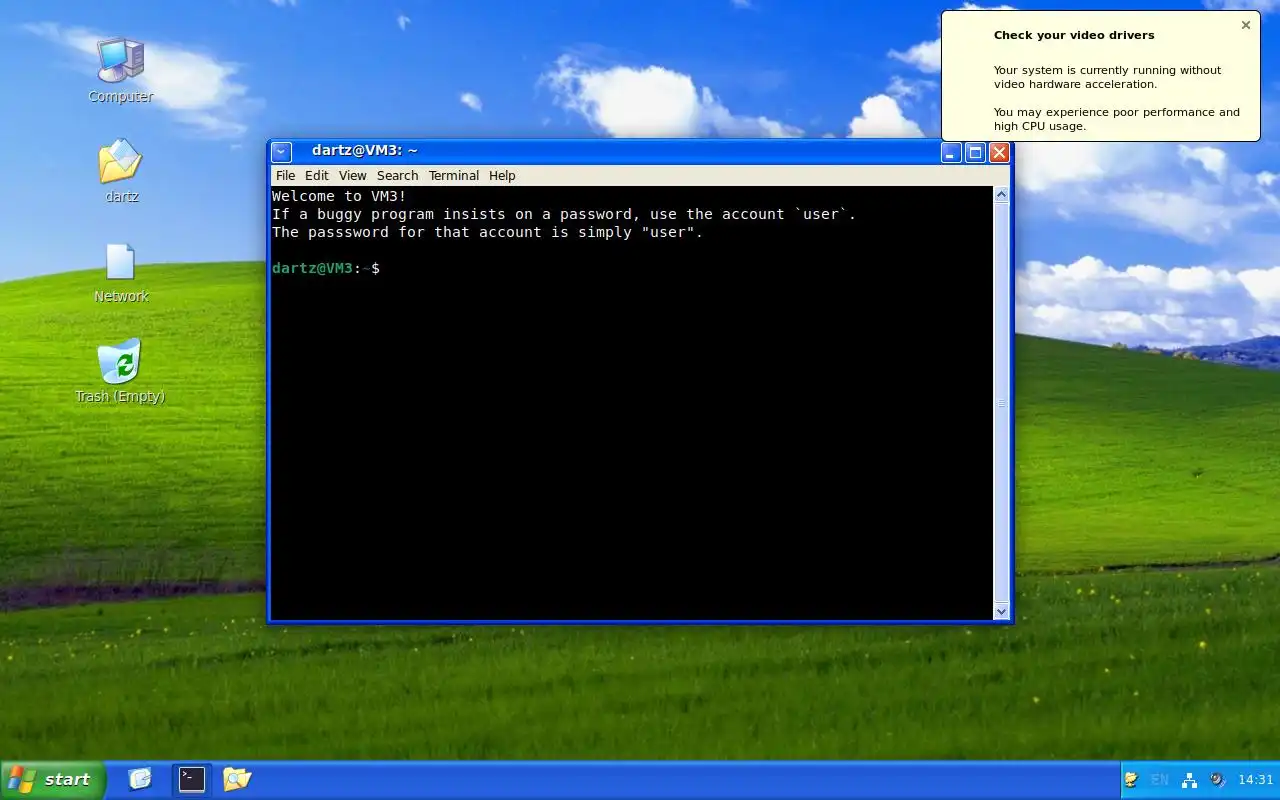Screen dimensions: 1280x800
Task: Click the terminal vertical scrollbar track
Action: [x=1001, y=403]
